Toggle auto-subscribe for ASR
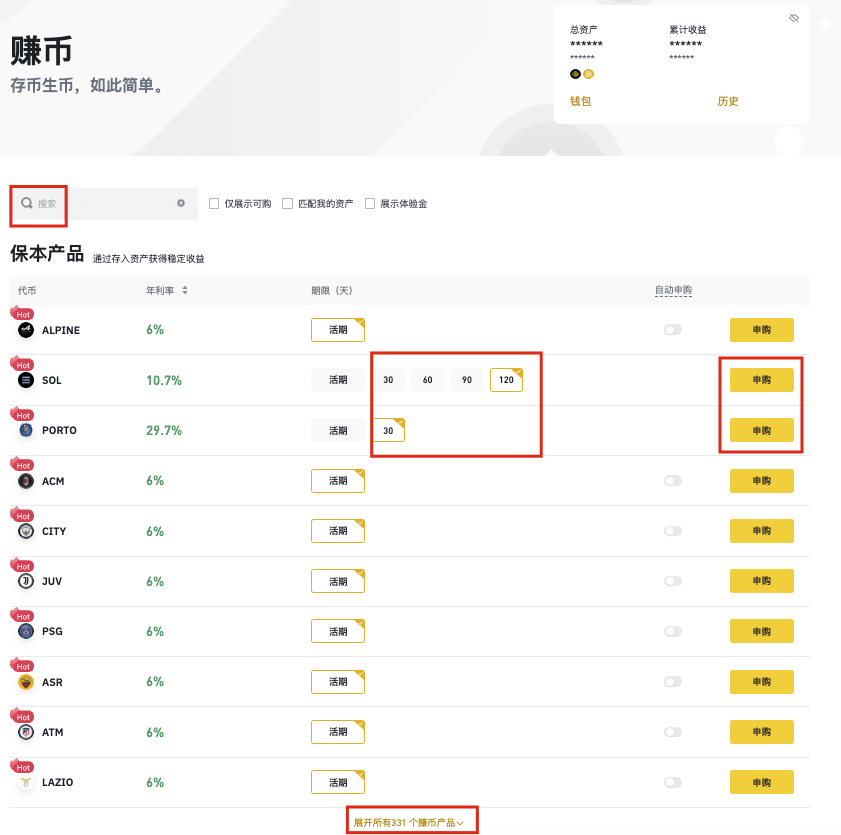Viewport: 841px width, 835px height. tap(673, 682)
